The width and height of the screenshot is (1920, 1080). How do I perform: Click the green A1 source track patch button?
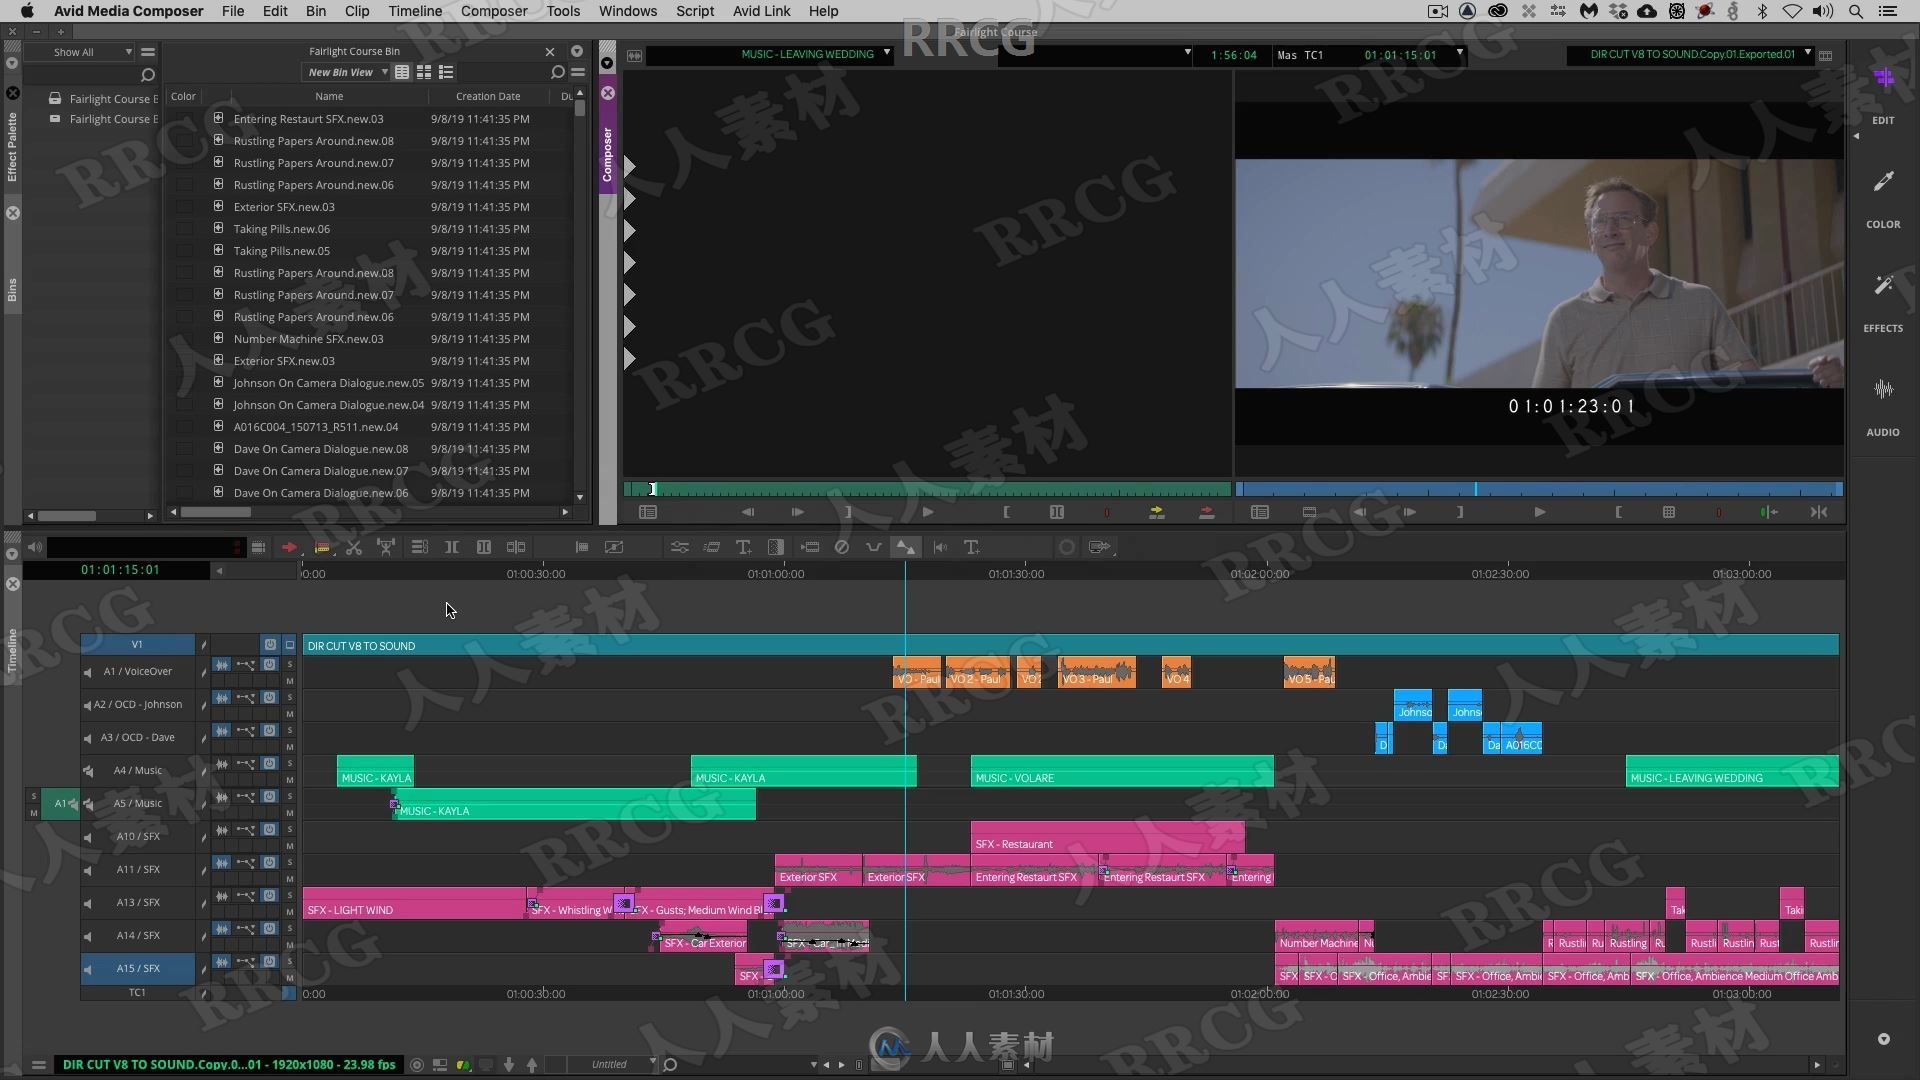click(x=61, y=803)
